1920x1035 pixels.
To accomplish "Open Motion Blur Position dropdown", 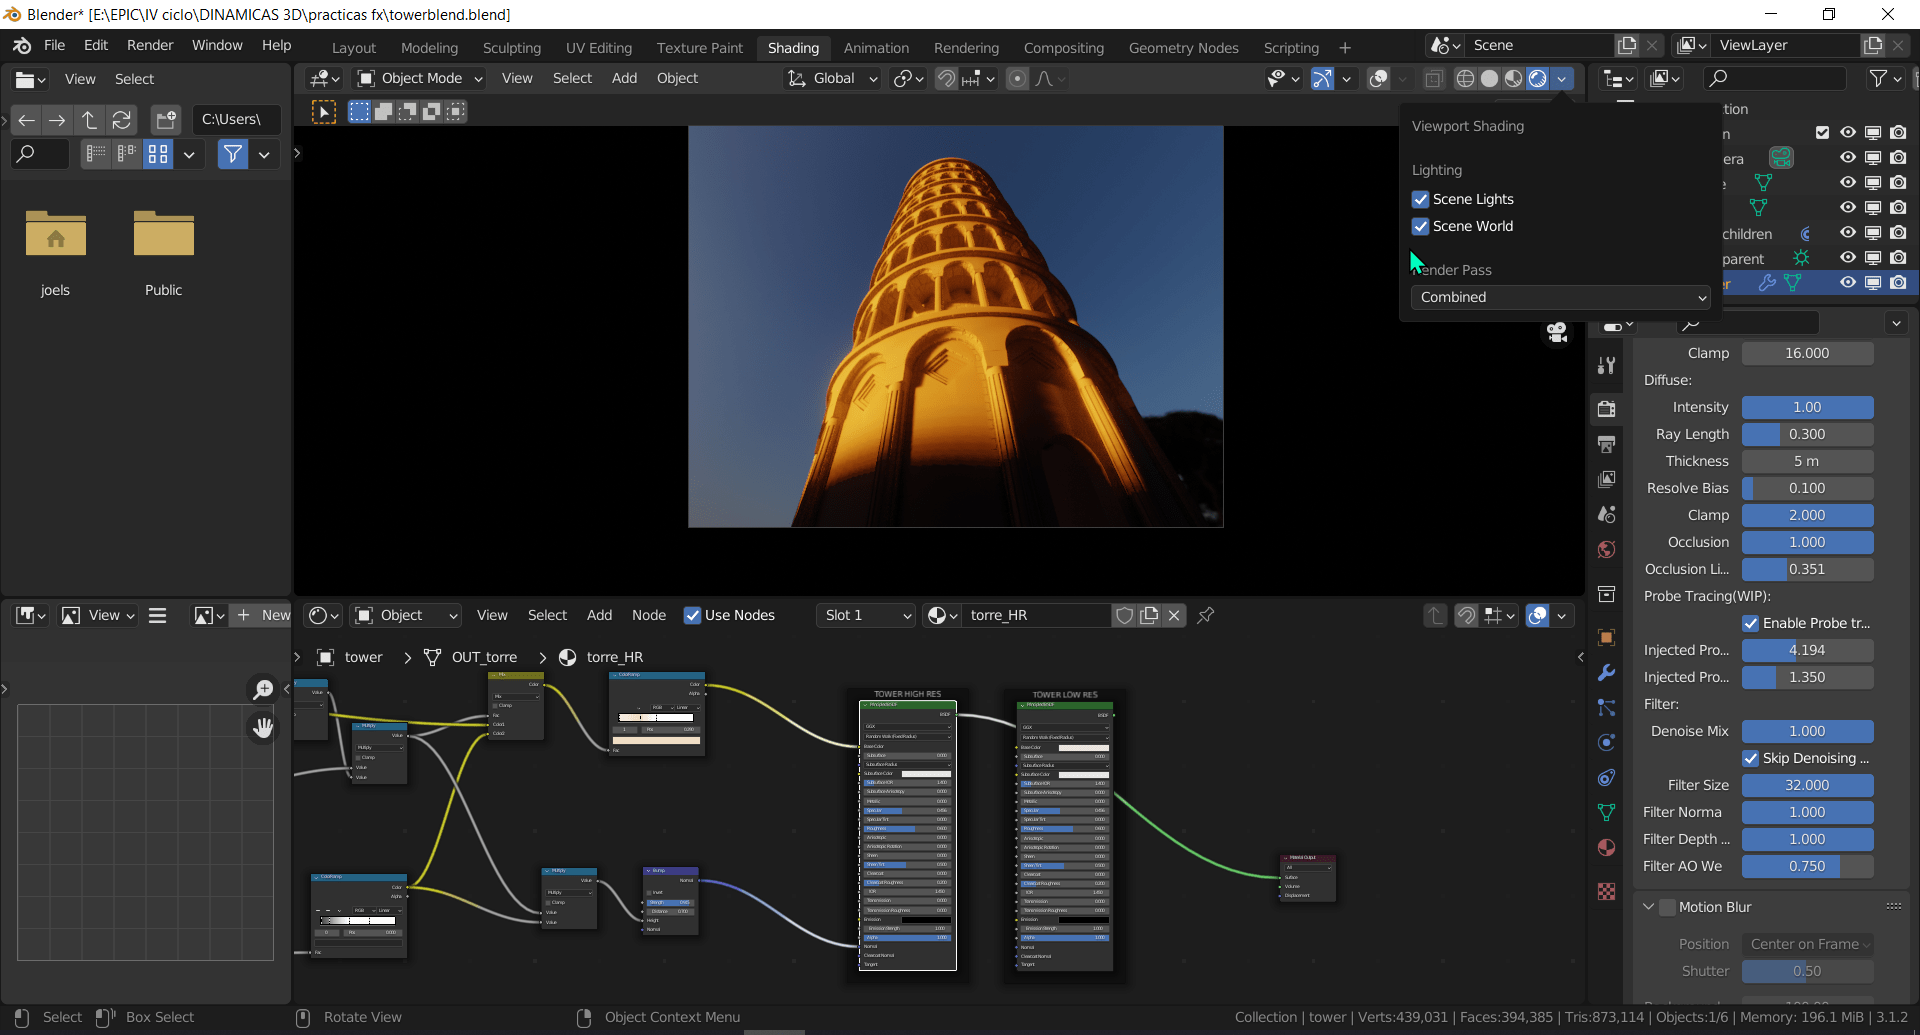I will pyautogui.click(x=1808, y=944).
